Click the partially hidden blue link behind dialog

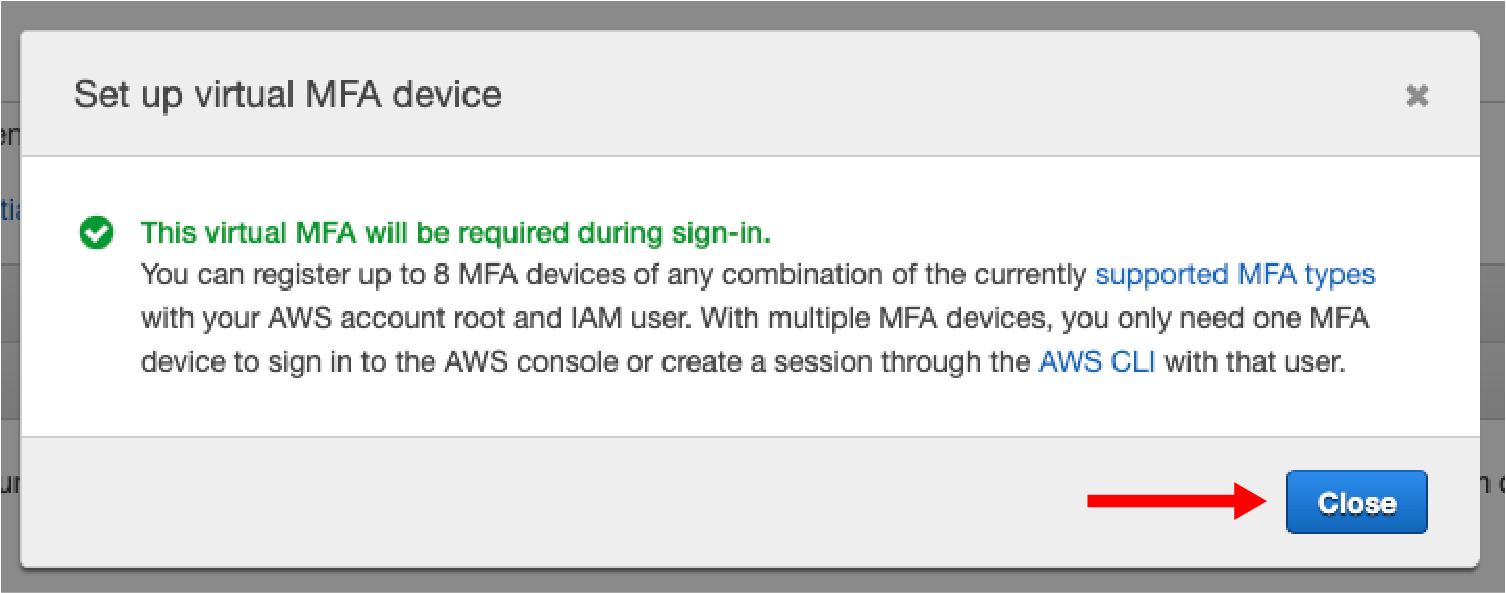click(x=9, y=210)
